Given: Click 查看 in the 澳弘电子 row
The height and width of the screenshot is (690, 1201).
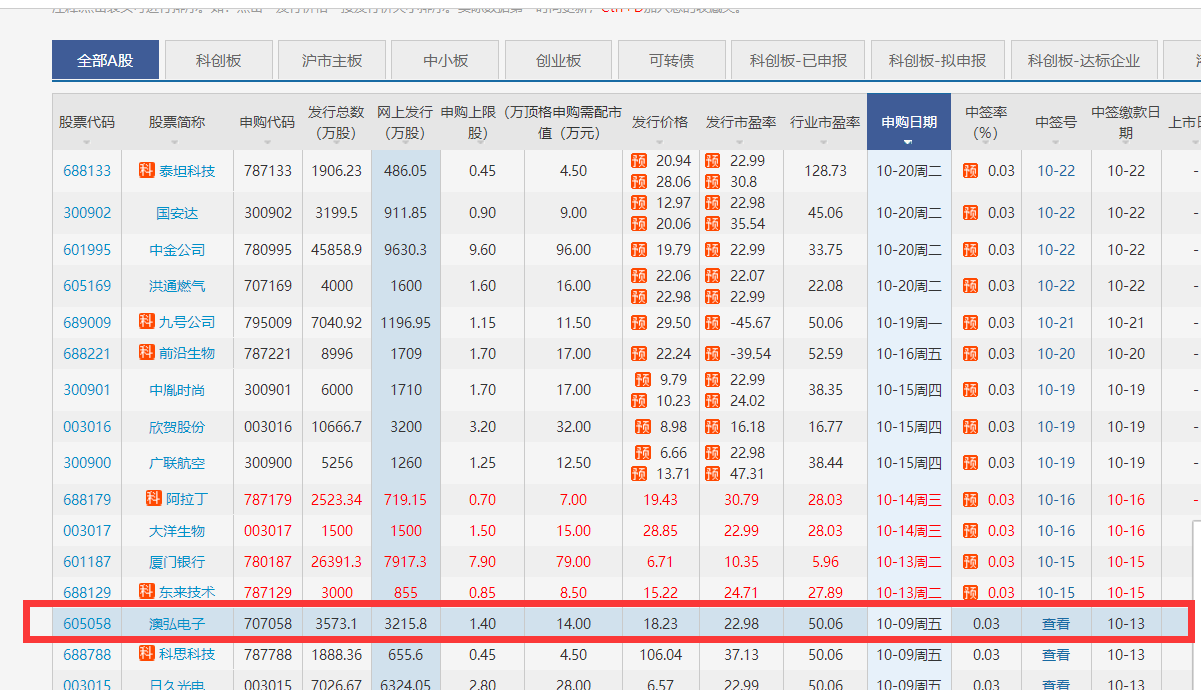Looking at the screenshot, I should point(1055,624).
